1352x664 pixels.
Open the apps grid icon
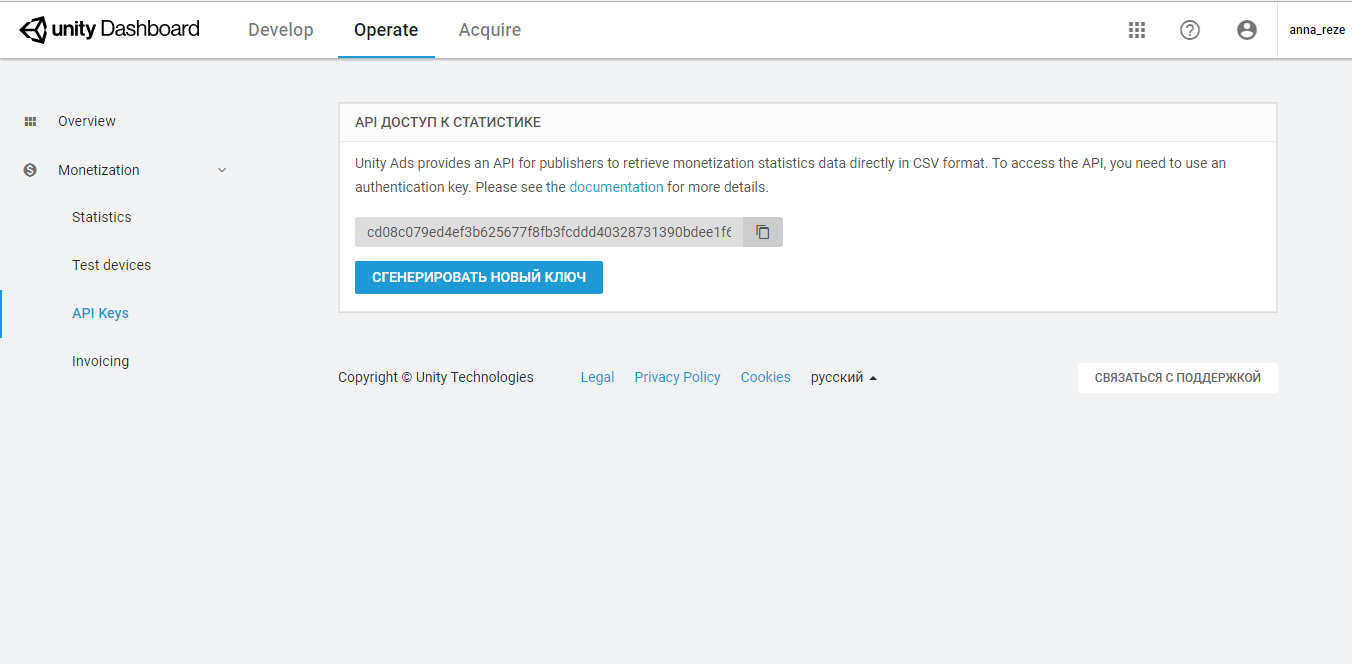coord(1137,30)
